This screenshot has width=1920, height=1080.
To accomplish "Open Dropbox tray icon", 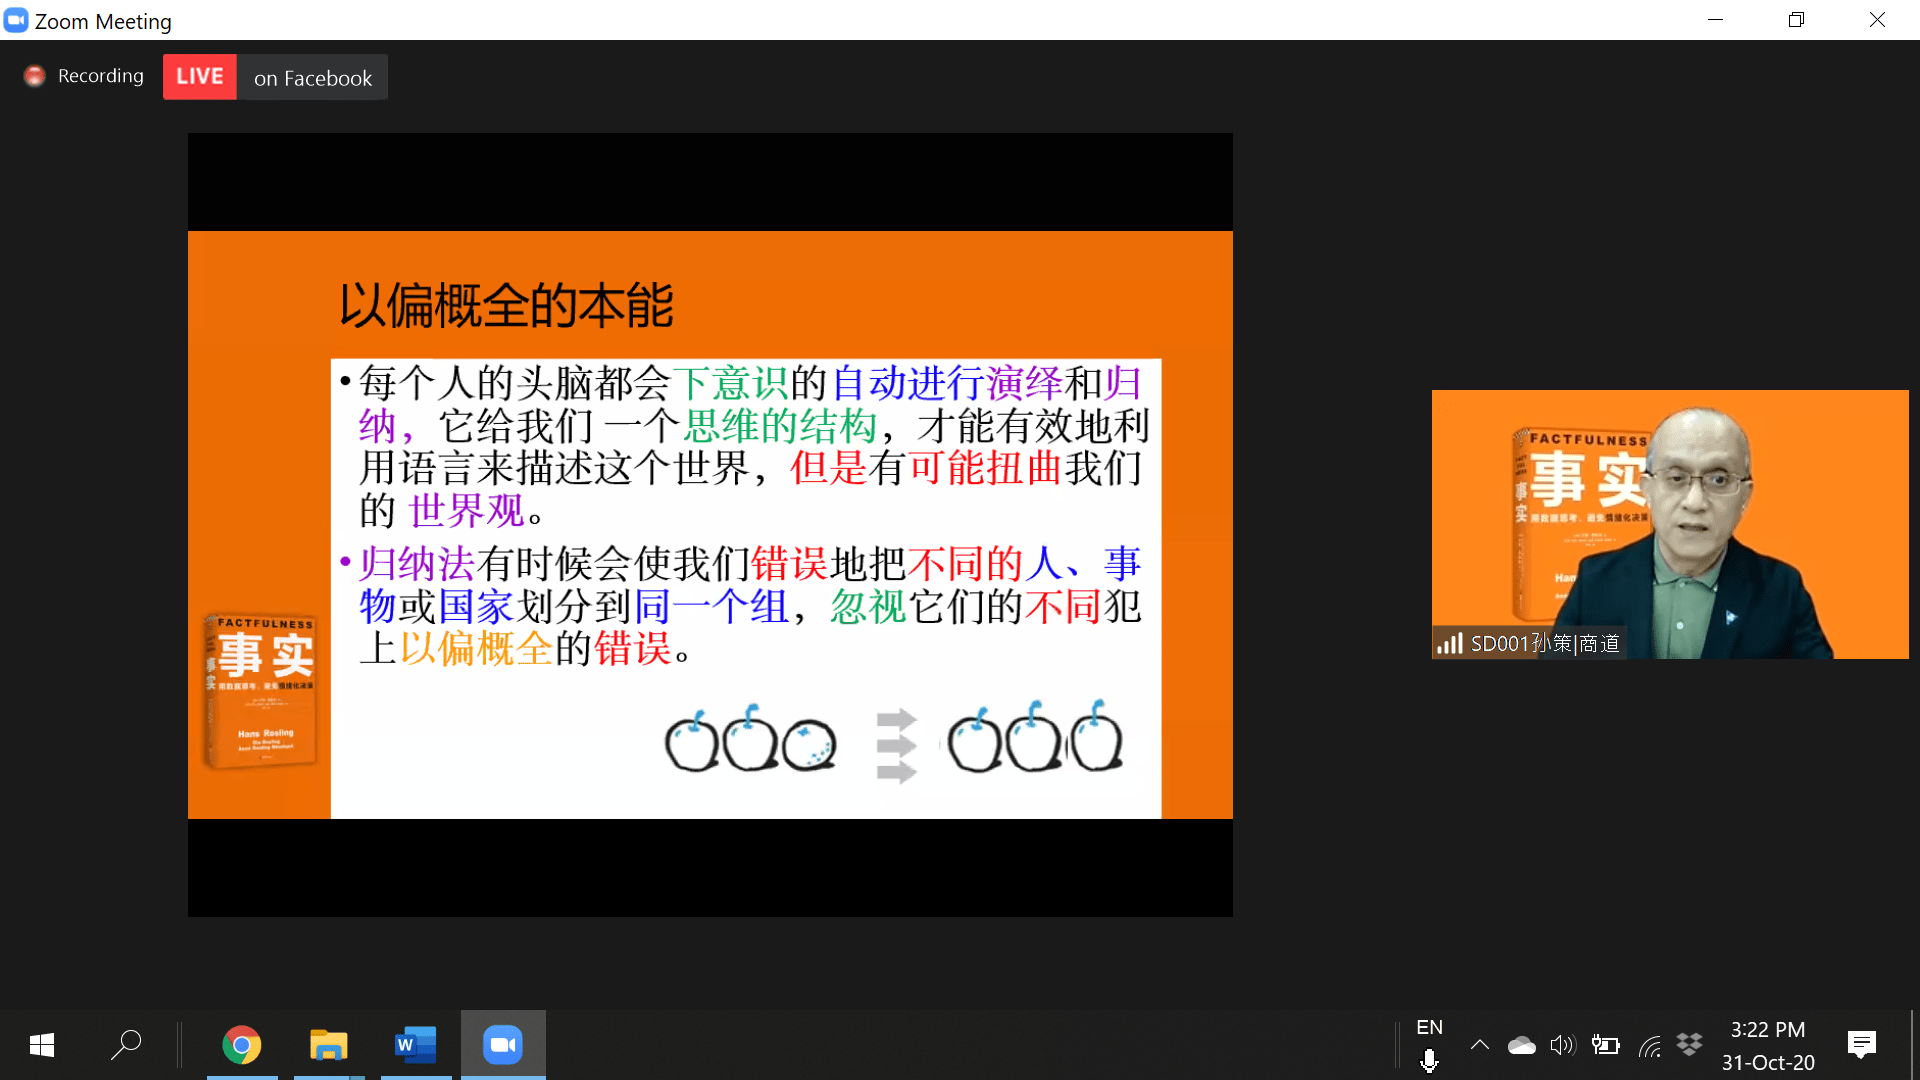I will point(1690,1045).
